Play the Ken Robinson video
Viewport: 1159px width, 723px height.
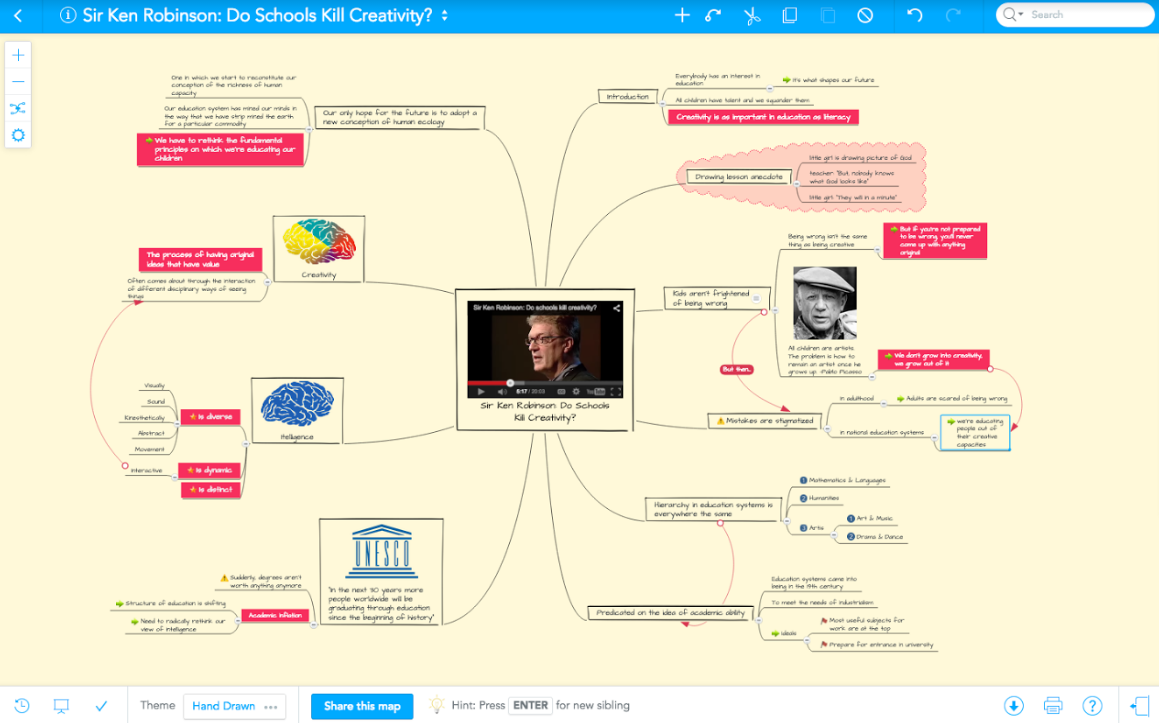(480, 391)
